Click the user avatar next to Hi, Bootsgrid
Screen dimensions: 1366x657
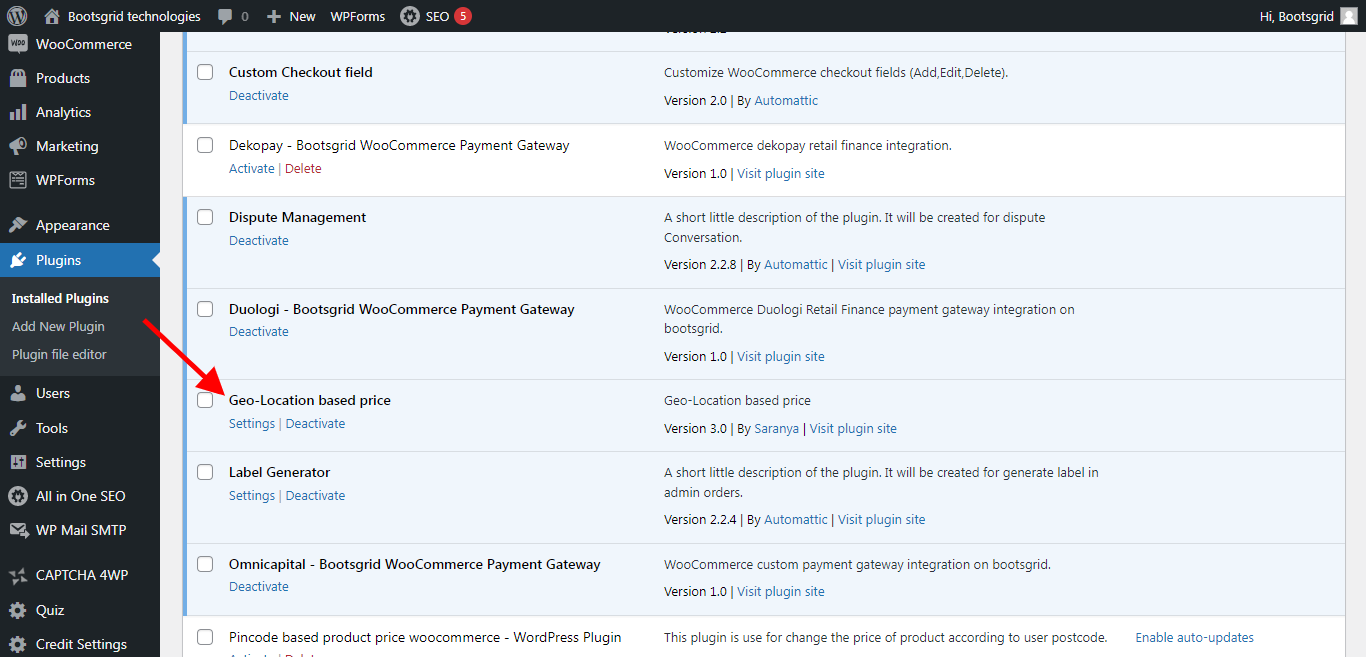click(x=1349, y=16)
